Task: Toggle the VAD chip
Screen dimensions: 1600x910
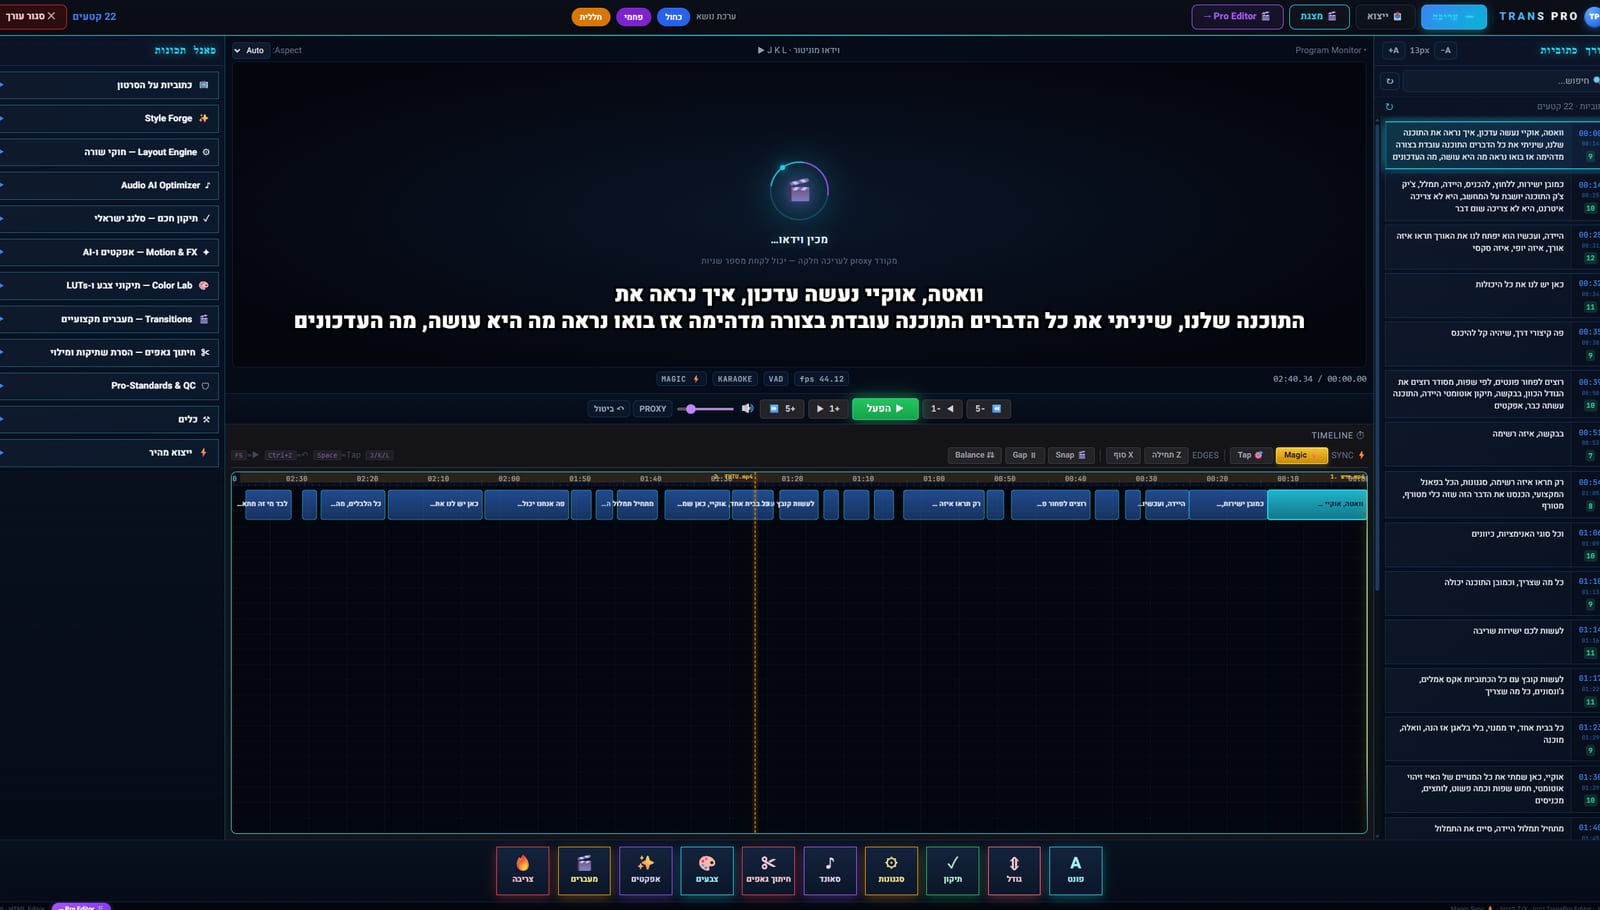Action: tap(776, 379)
